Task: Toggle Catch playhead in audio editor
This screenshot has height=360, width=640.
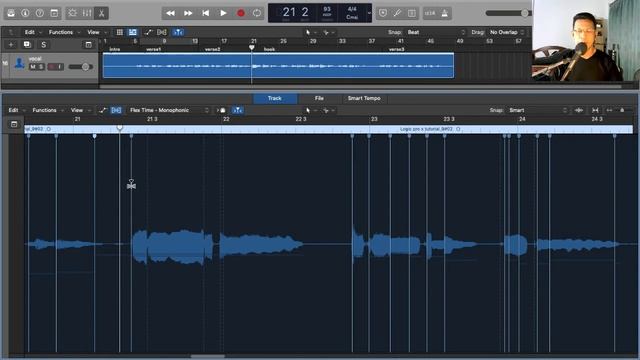Action: (238, 110)
